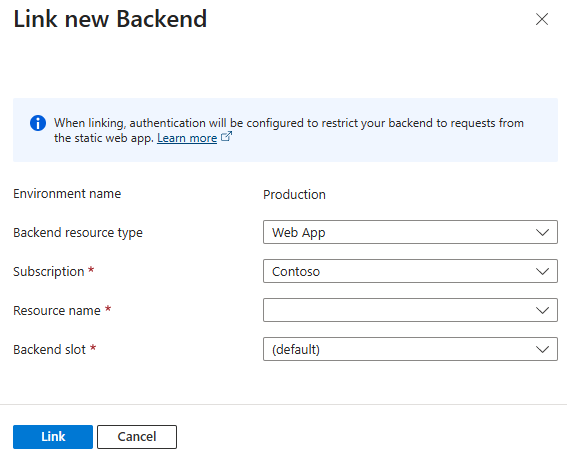
Task: Click the blue info icon in banner
Action: point(38,123)
